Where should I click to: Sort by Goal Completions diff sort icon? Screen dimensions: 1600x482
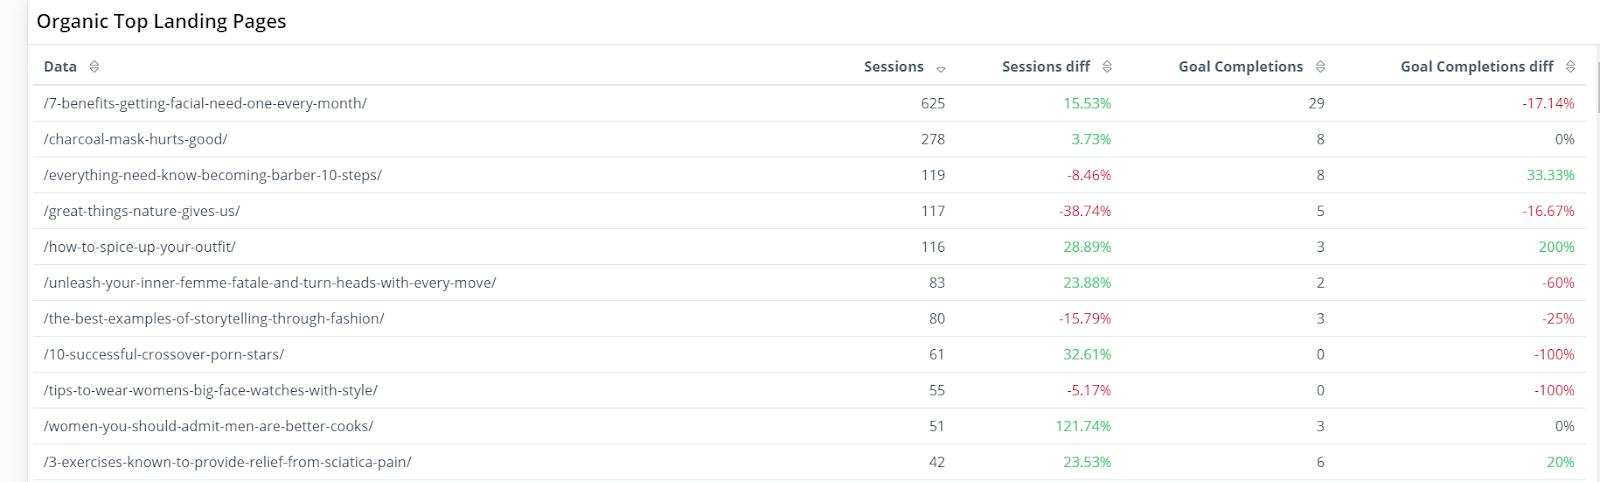[1570, 67]
